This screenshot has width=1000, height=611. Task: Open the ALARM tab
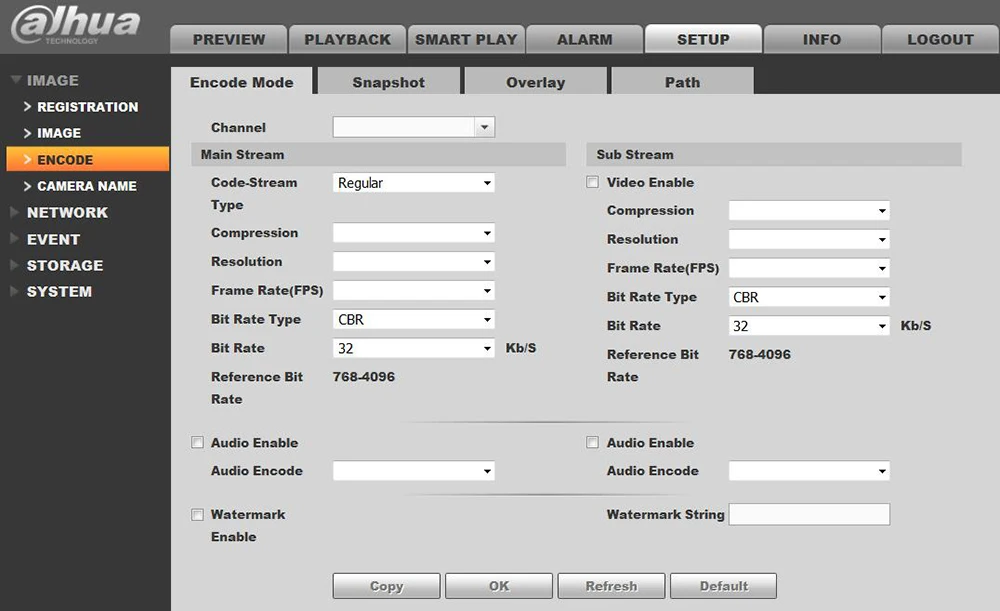click(x=584, y=40)
